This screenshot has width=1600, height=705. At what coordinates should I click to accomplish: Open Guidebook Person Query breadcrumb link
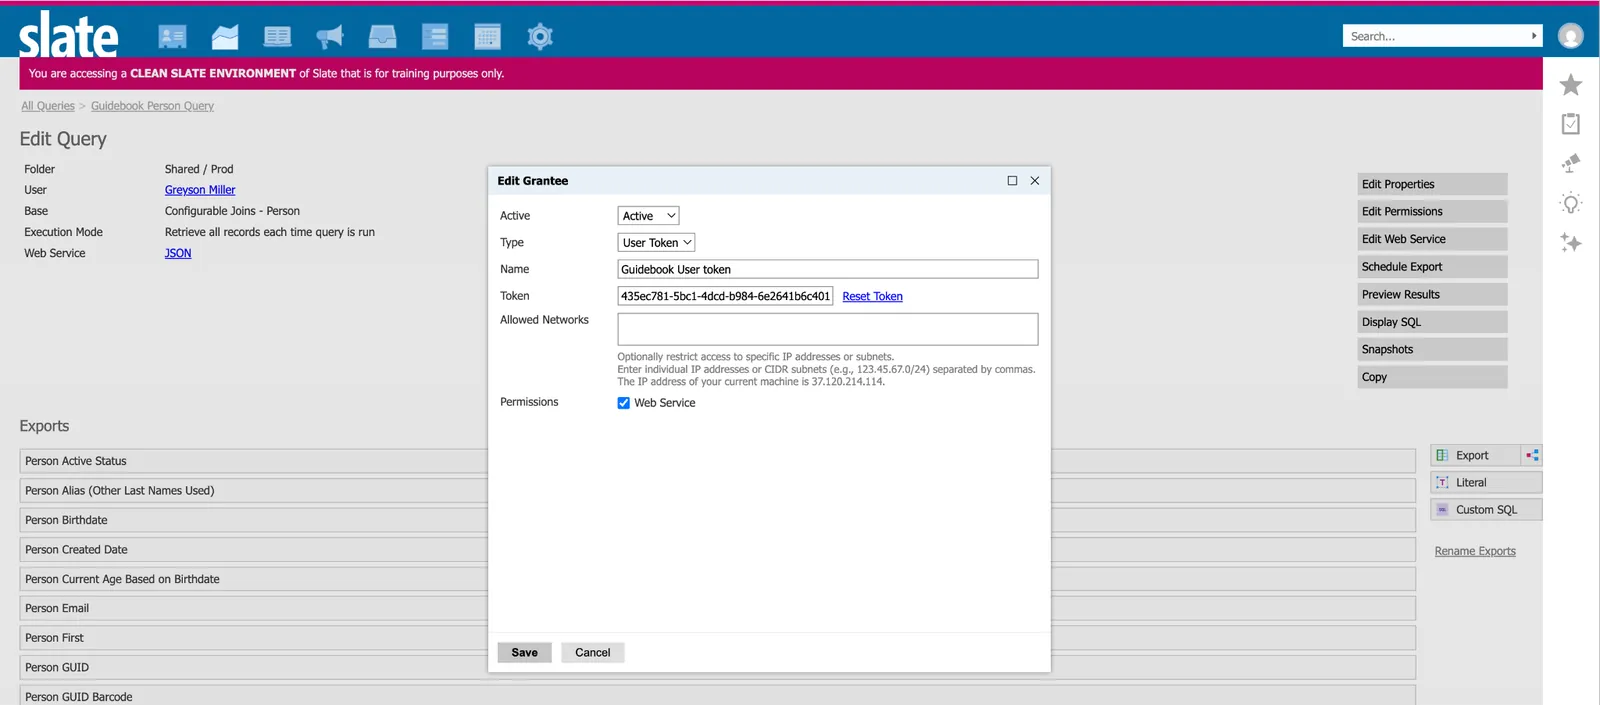[152, 106]
